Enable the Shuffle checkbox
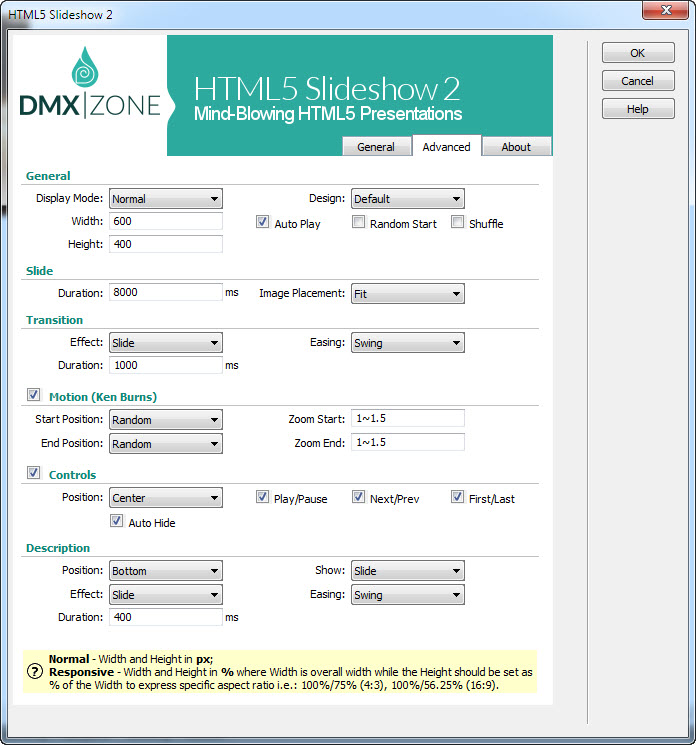Viewport: 696px width, 745px height. point(457,222)
